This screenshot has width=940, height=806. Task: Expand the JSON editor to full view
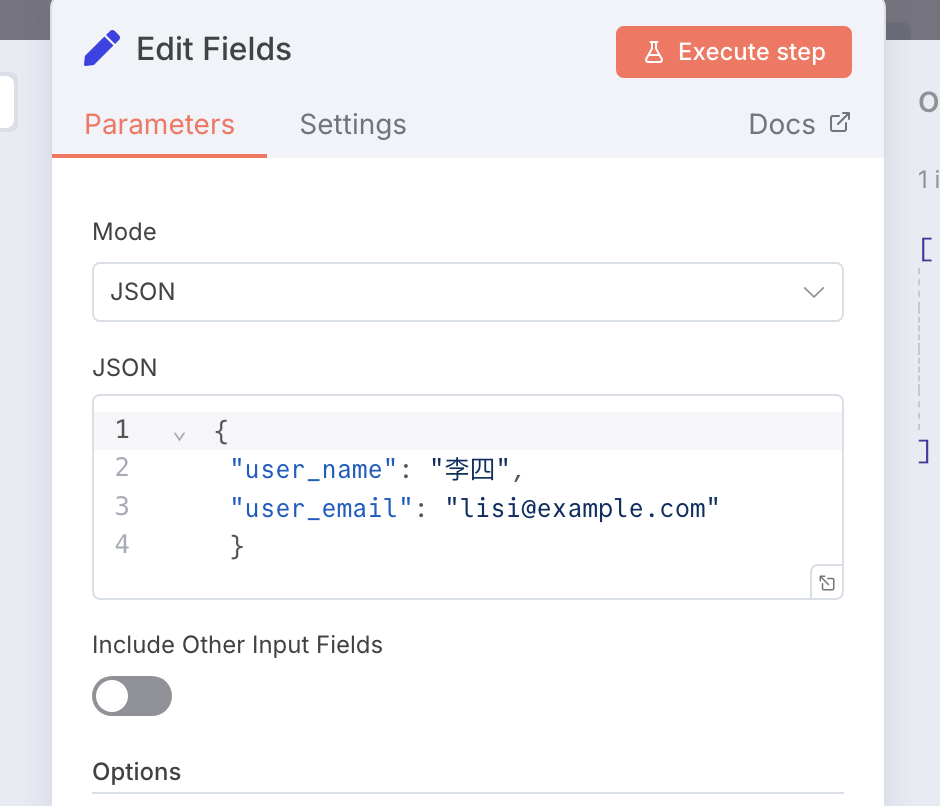[827, 583]
